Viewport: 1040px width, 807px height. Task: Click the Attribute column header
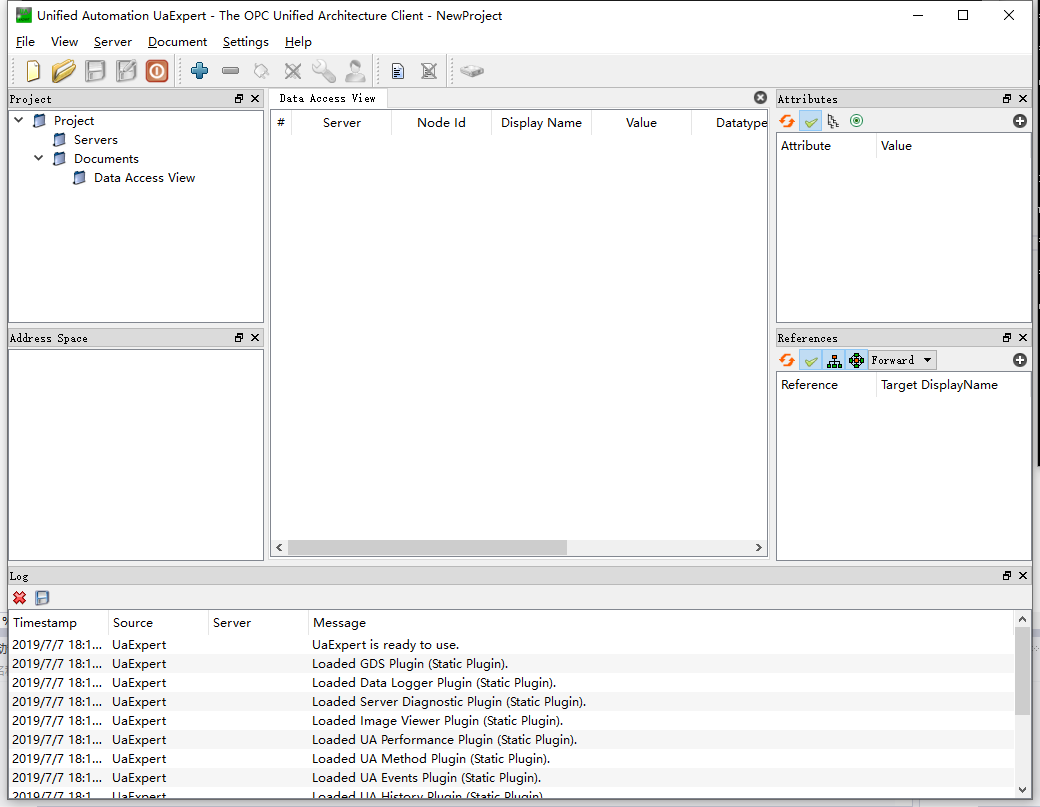coord(826,146)
